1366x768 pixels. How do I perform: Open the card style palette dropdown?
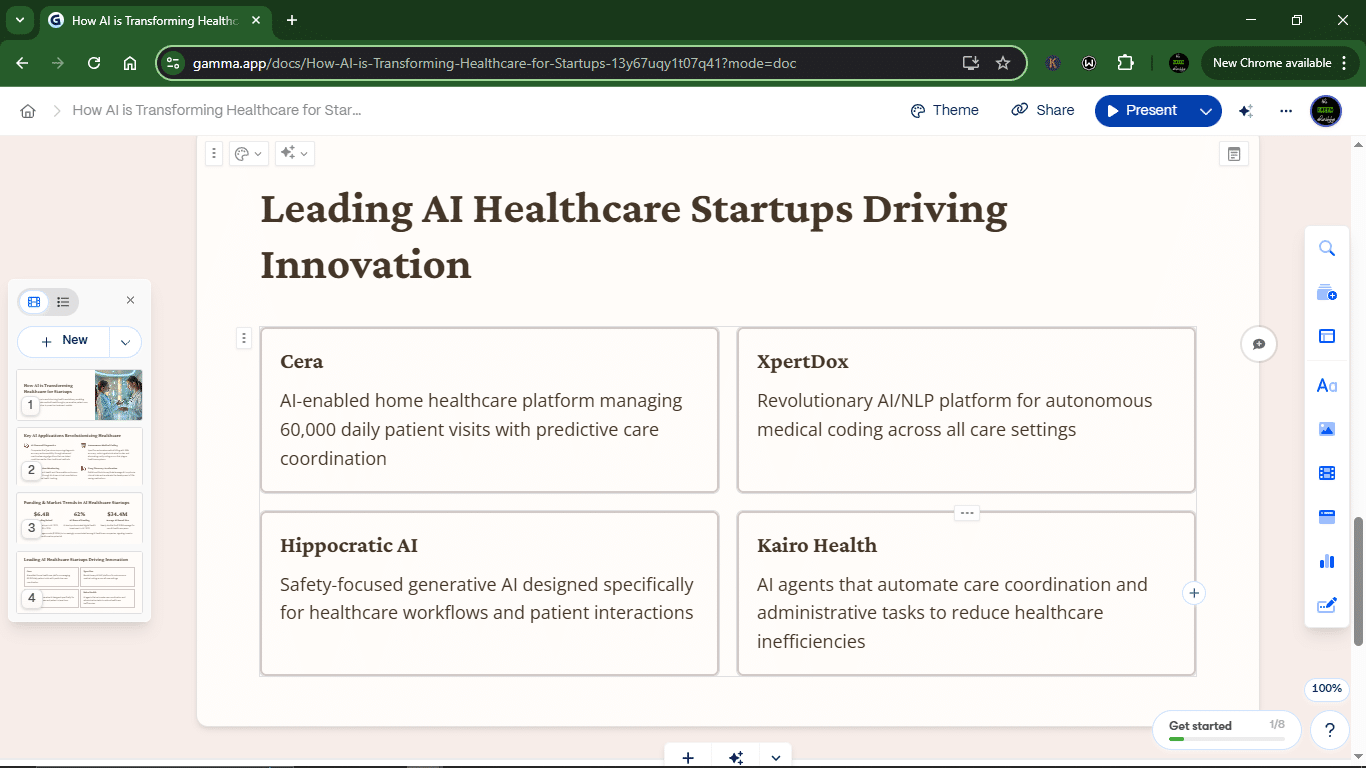tap(247, 153)
